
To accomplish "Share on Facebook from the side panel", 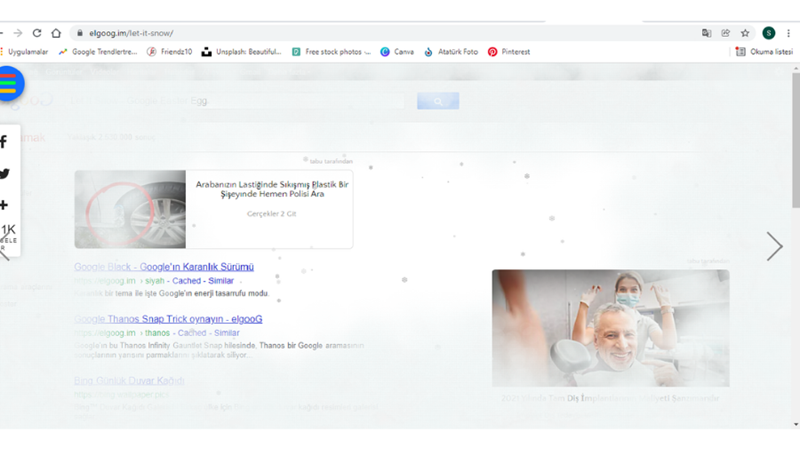I will 4,143.
